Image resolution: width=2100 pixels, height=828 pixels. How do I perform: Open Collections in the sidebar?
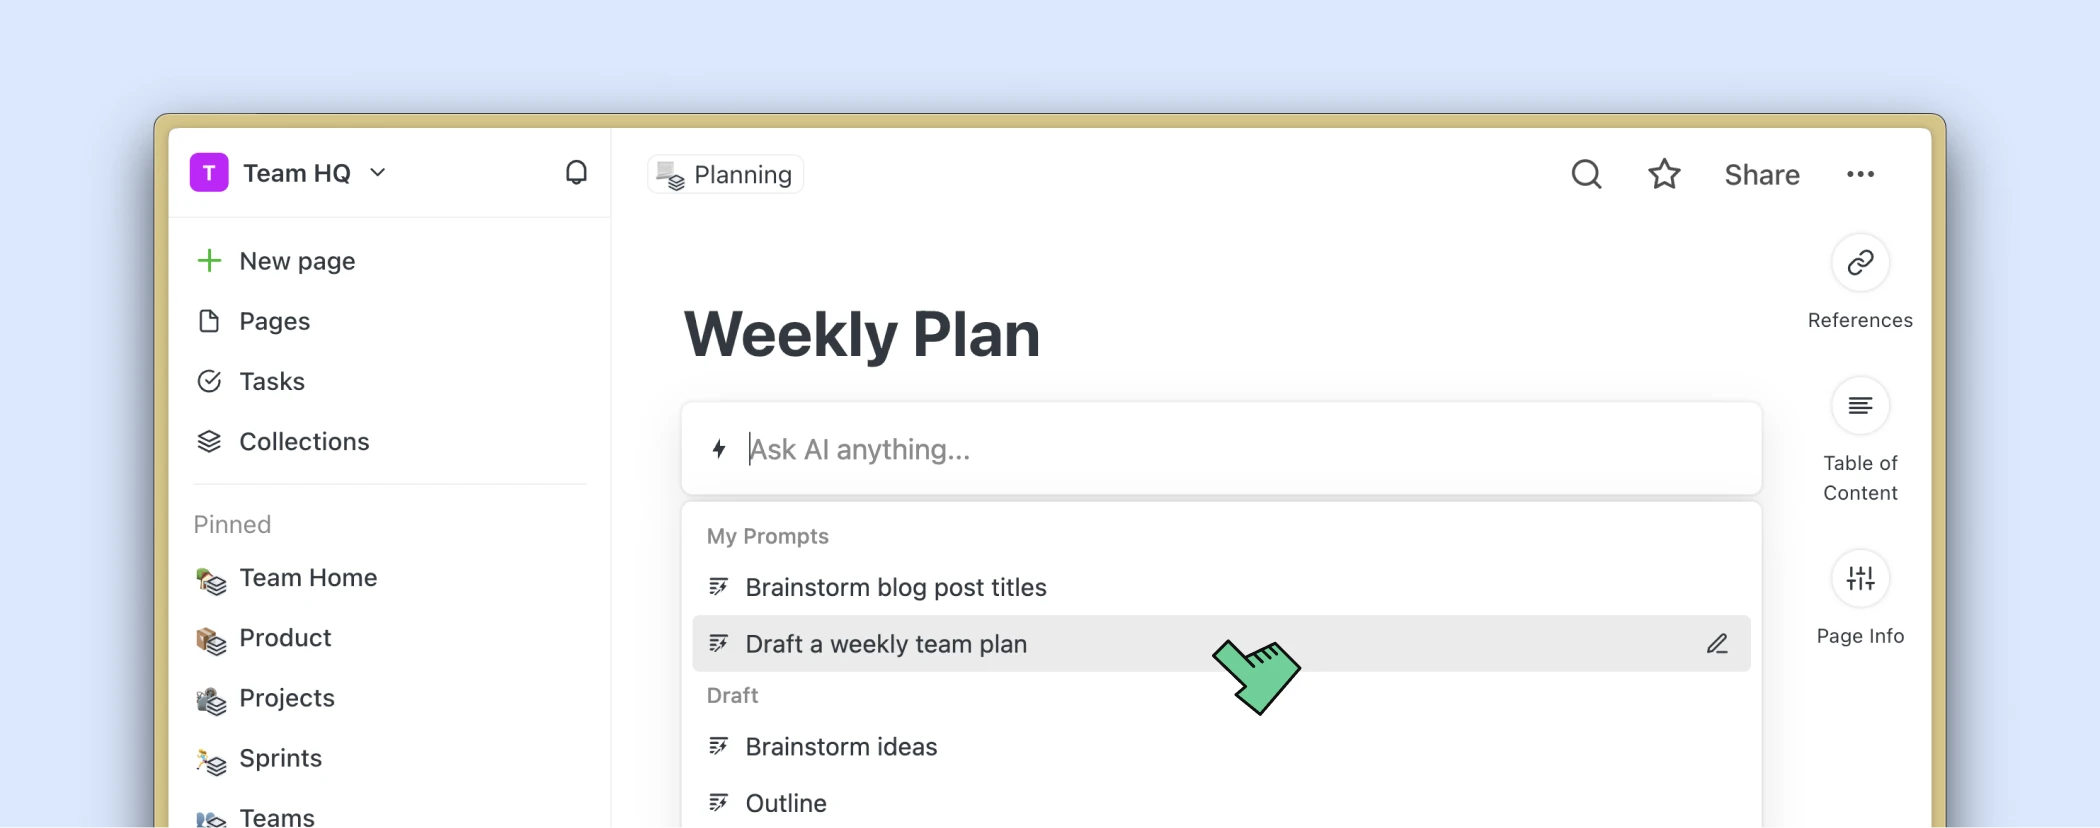[304, 441]
